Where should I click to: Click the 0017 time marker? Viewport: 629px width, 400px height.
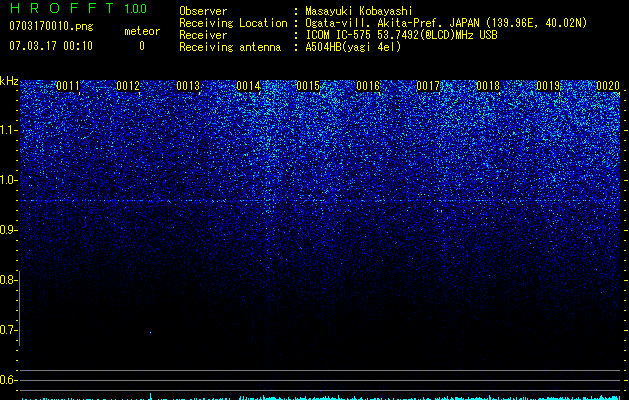click(x=428, y=86)
